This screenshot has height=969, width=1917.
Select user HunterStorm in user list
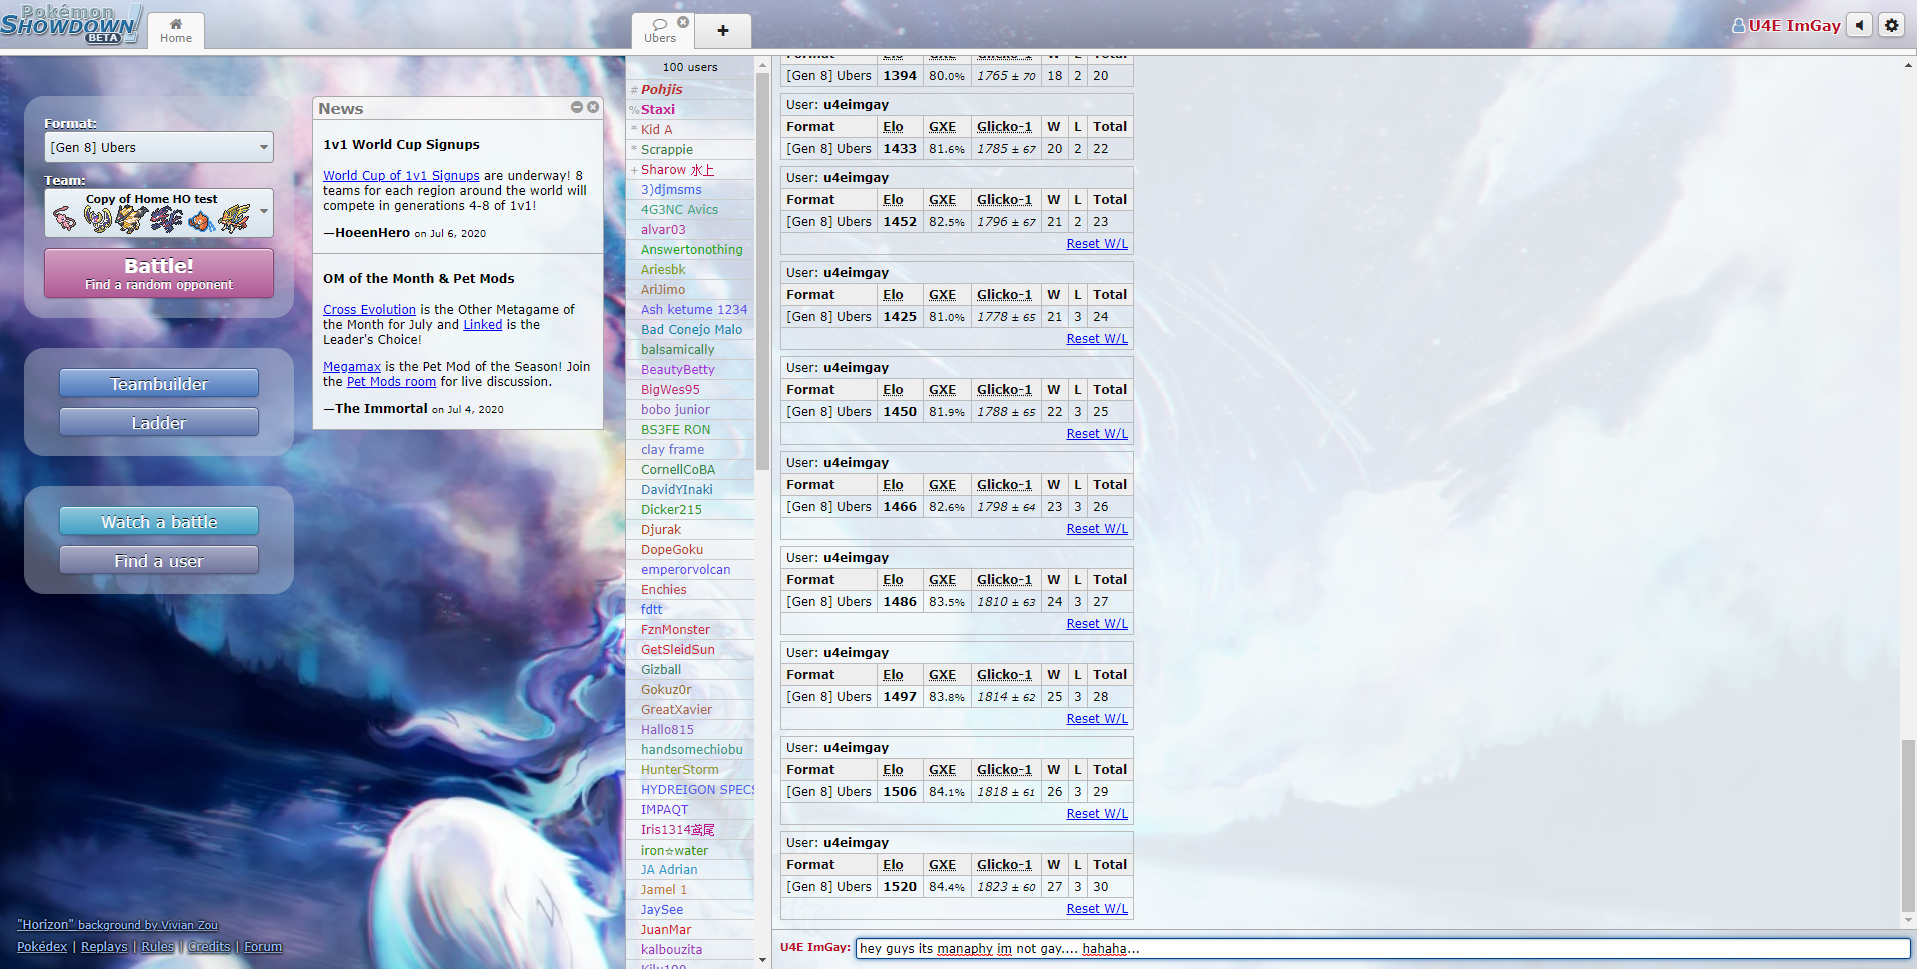click(690, 769)
